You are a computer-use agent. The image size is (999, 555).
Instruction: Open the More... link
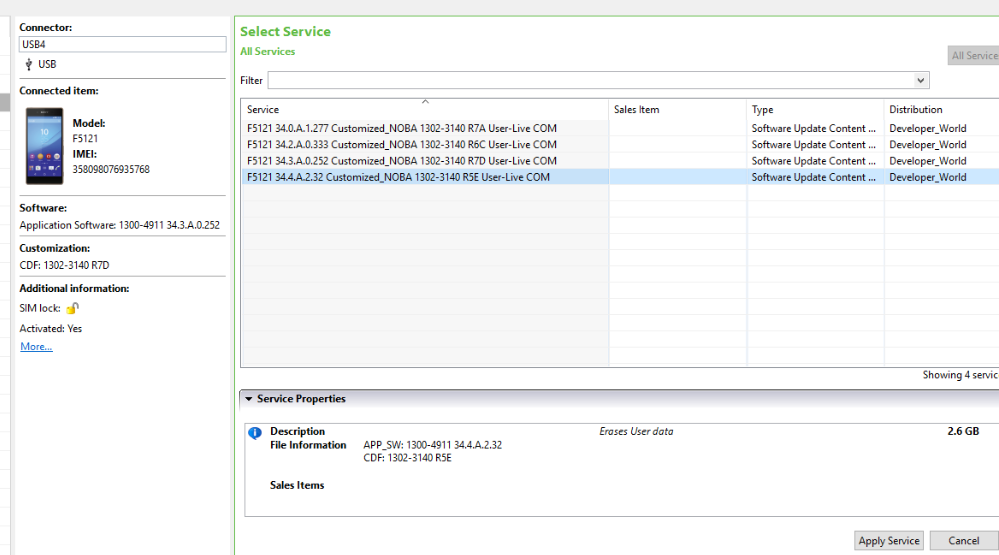tap(36, 347)
